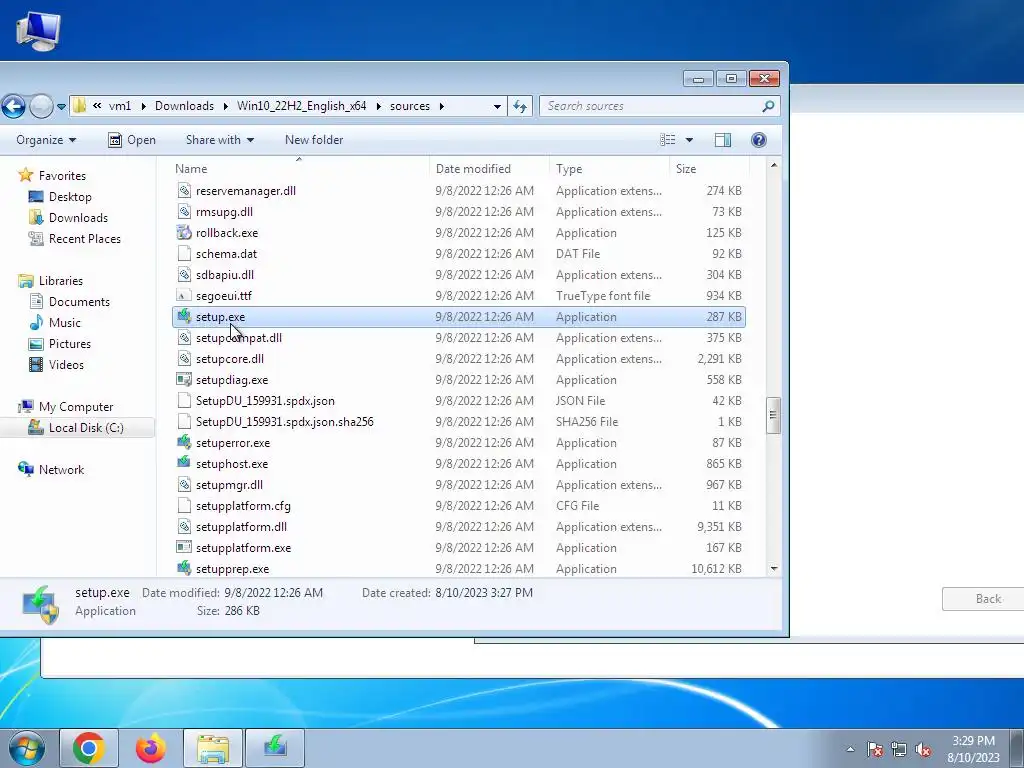Click New folder in the toolbar
This screenshot has height=768, width=1024.
click(313, 140)
